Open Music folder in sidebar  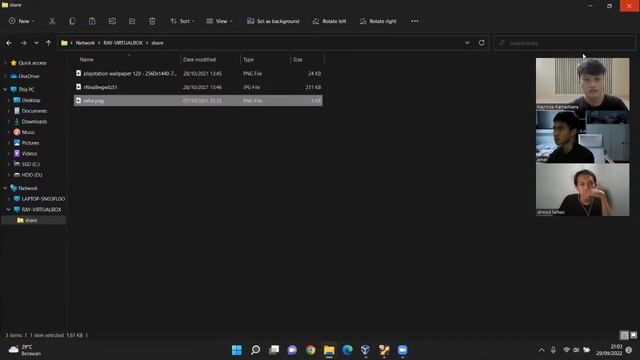click(x=28, y=132)
